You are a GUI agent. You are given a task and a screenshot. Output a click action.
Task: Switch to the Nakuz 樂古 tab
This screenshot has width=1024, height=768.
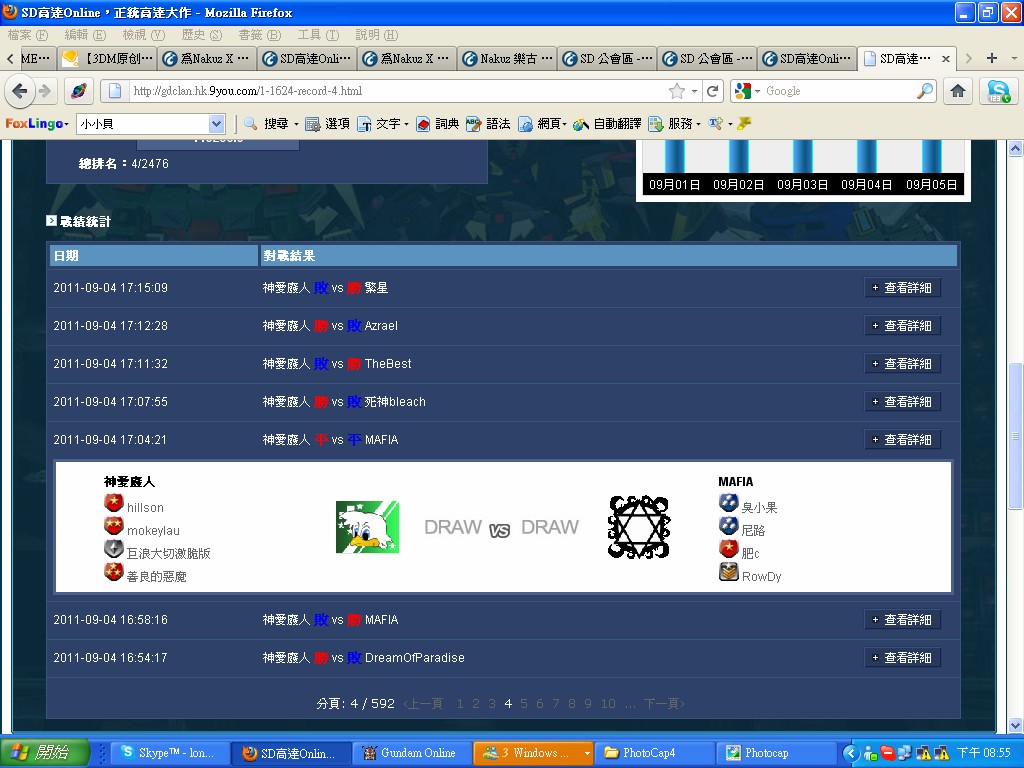click(507, 59)
